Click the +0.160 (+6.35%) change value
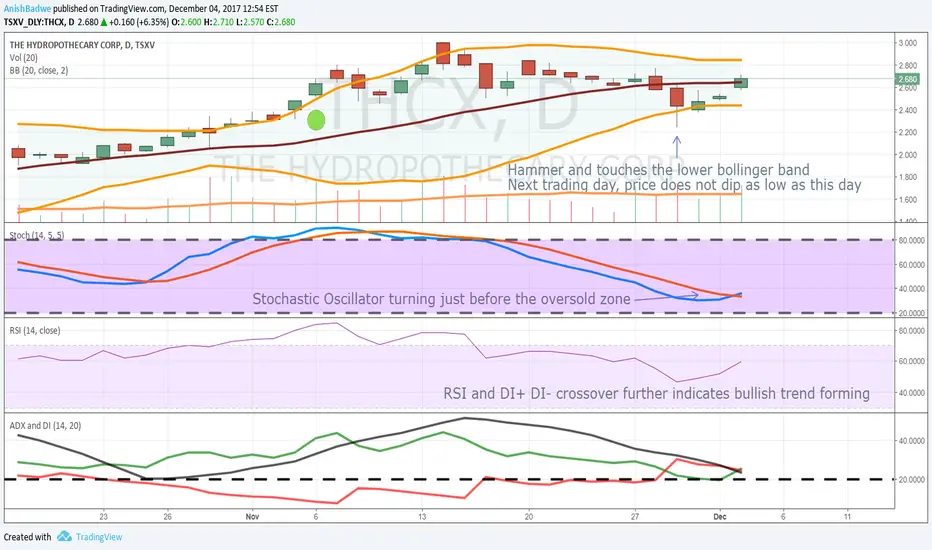Image resolution: width=932 pixels, height=550 pixels. 138,22
